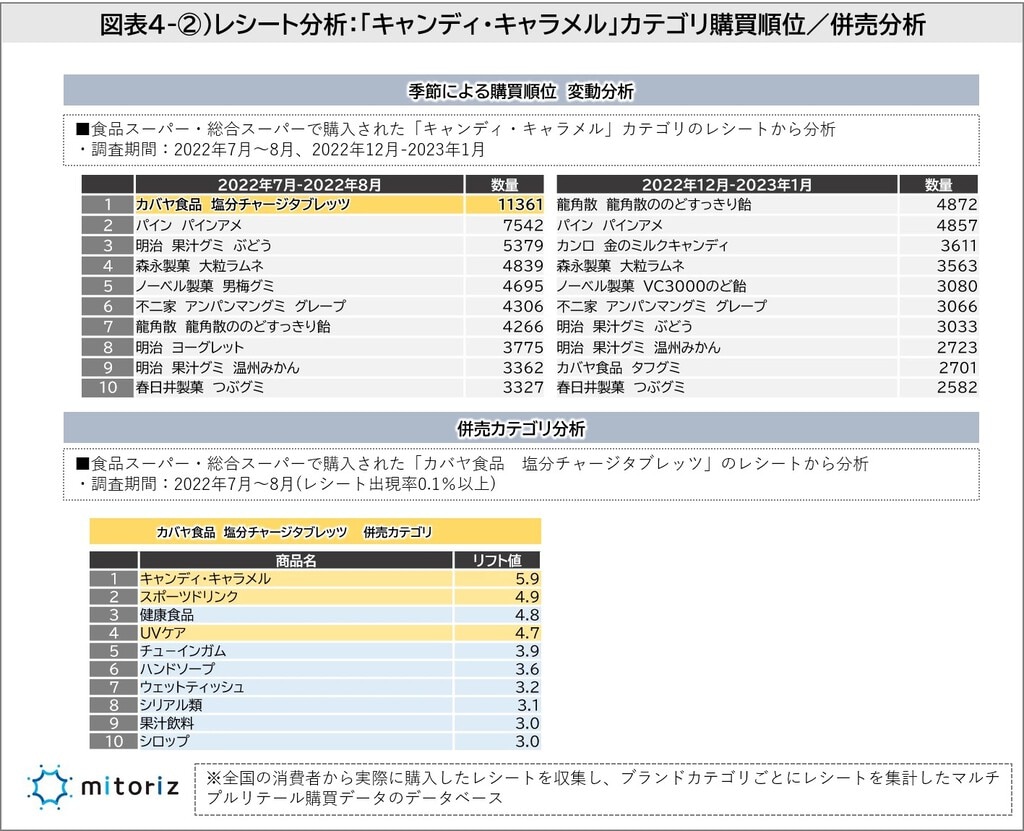
Task: Select the lift value 3.1
Action: pos(528,706)
